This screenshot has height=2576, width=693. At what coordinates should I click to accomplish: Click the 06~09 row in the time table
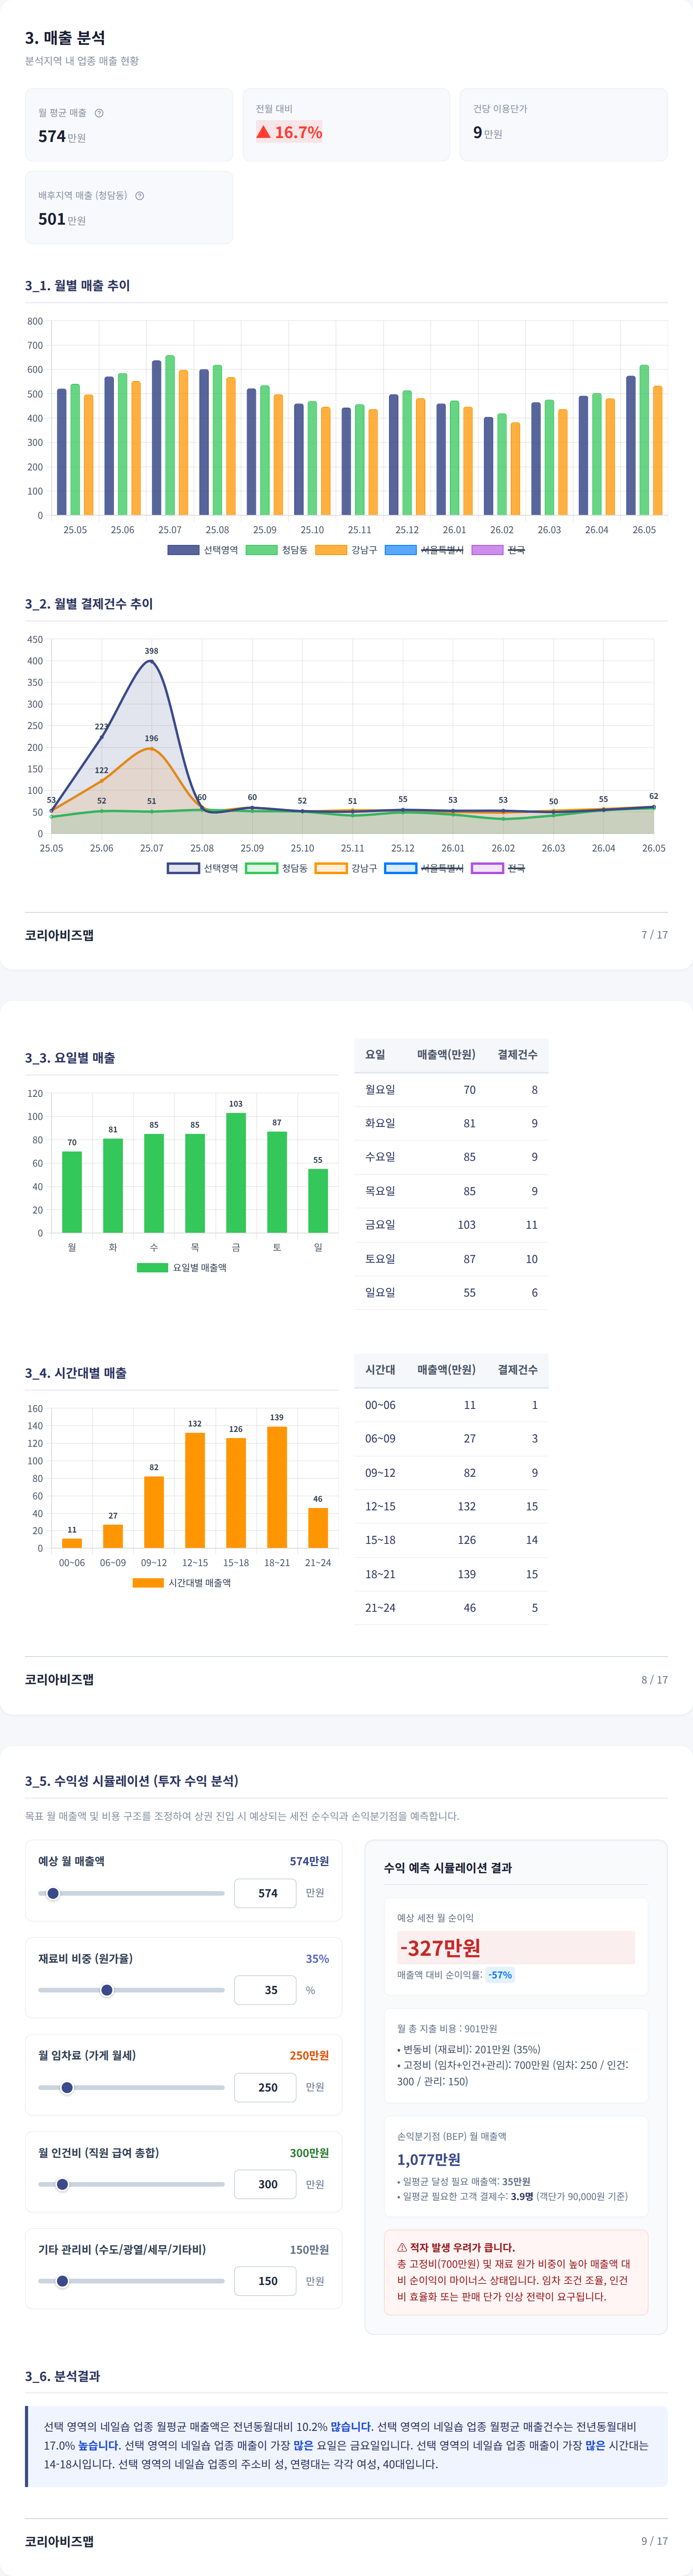tap(451, 1439)
